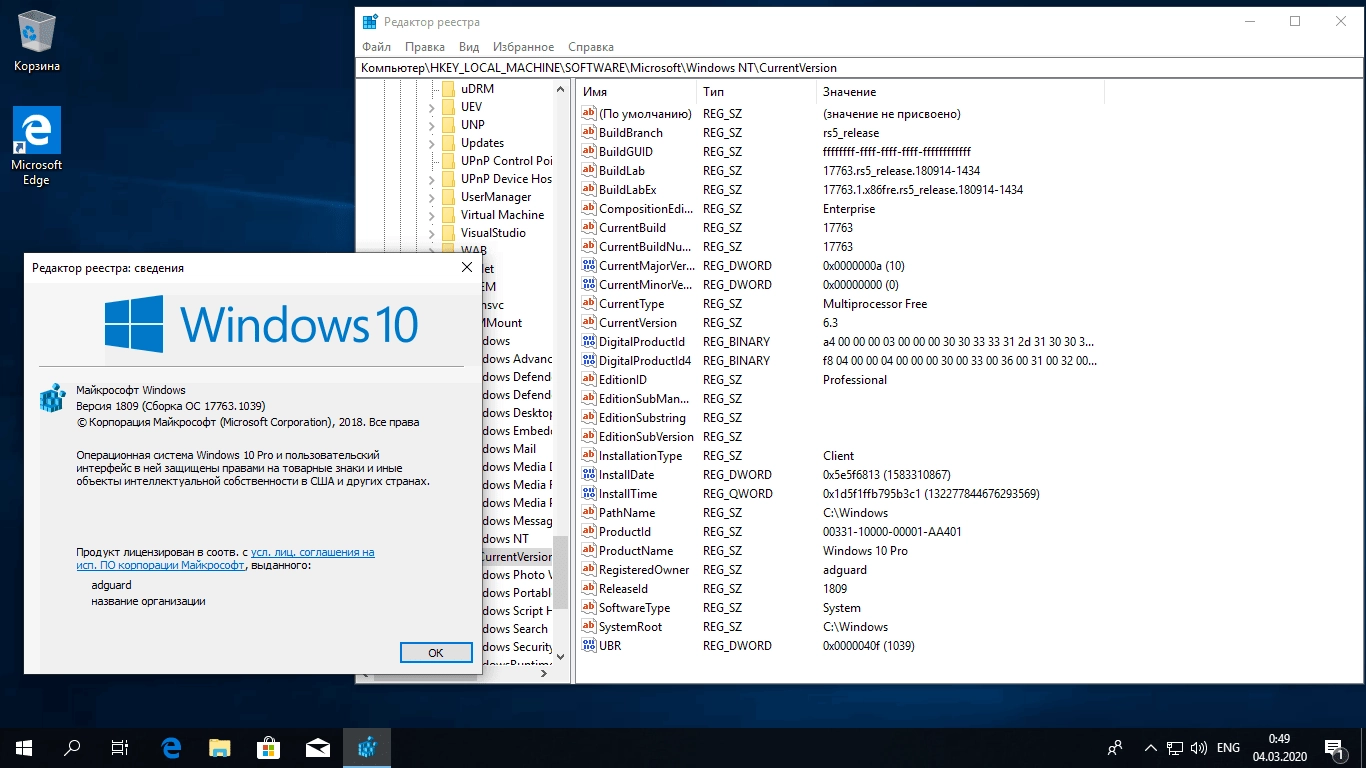Image resolution: width=1366 pixels, height=768 pixels.
Task: Click the ProductName string value icon
Action: [x=589, y=551]
